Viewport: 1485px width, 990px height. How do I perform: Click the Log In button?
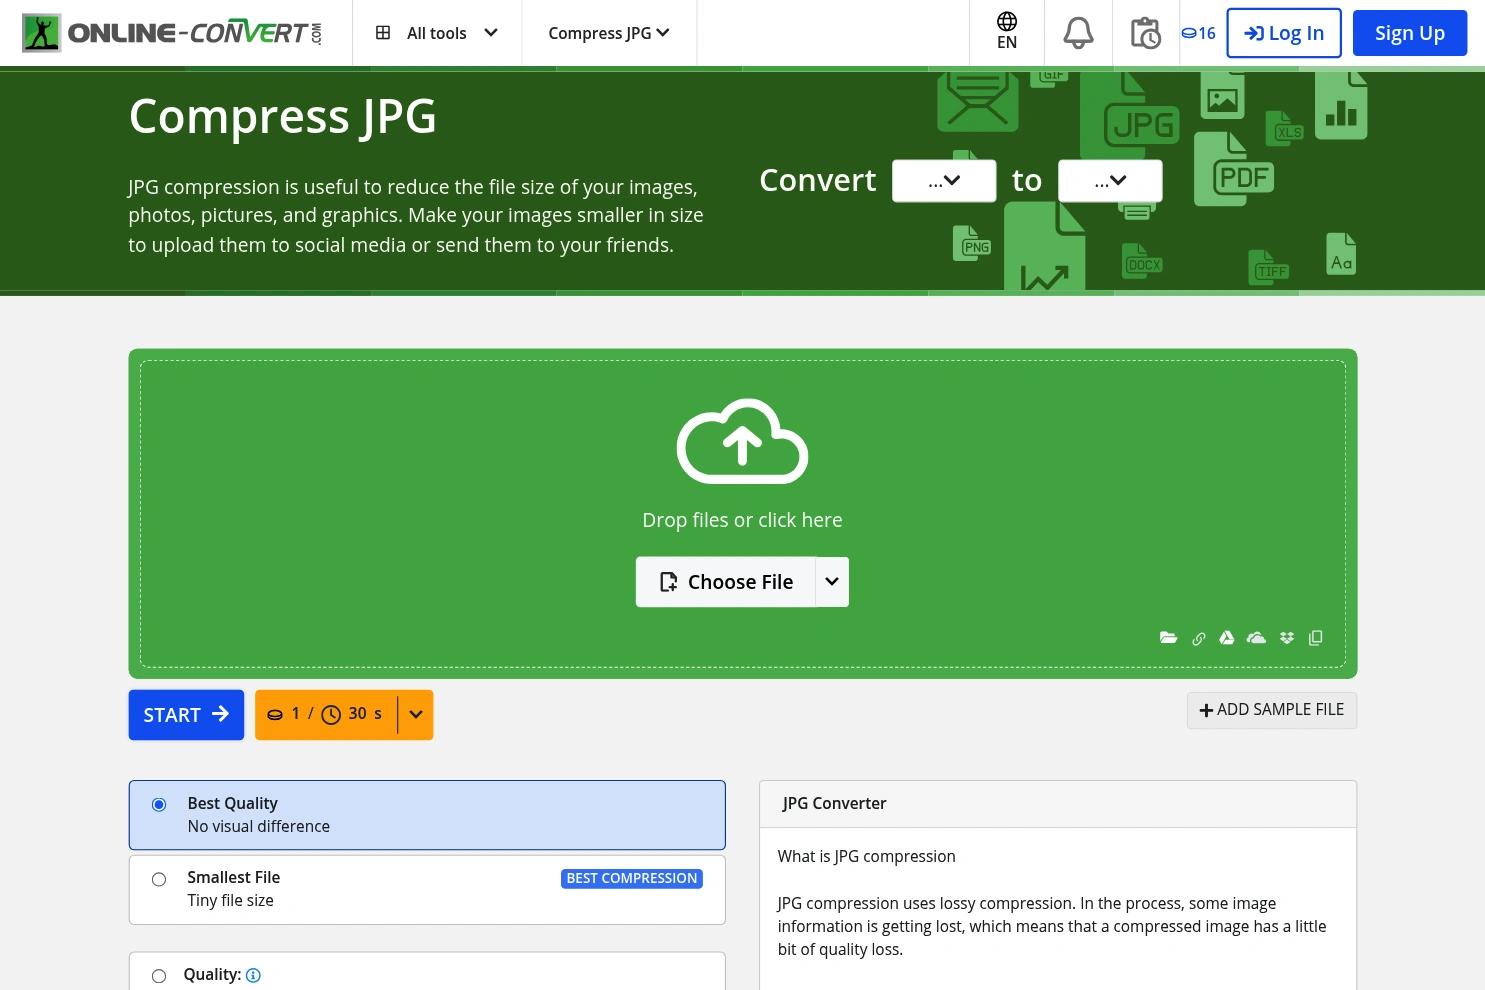click(1284, 33)
